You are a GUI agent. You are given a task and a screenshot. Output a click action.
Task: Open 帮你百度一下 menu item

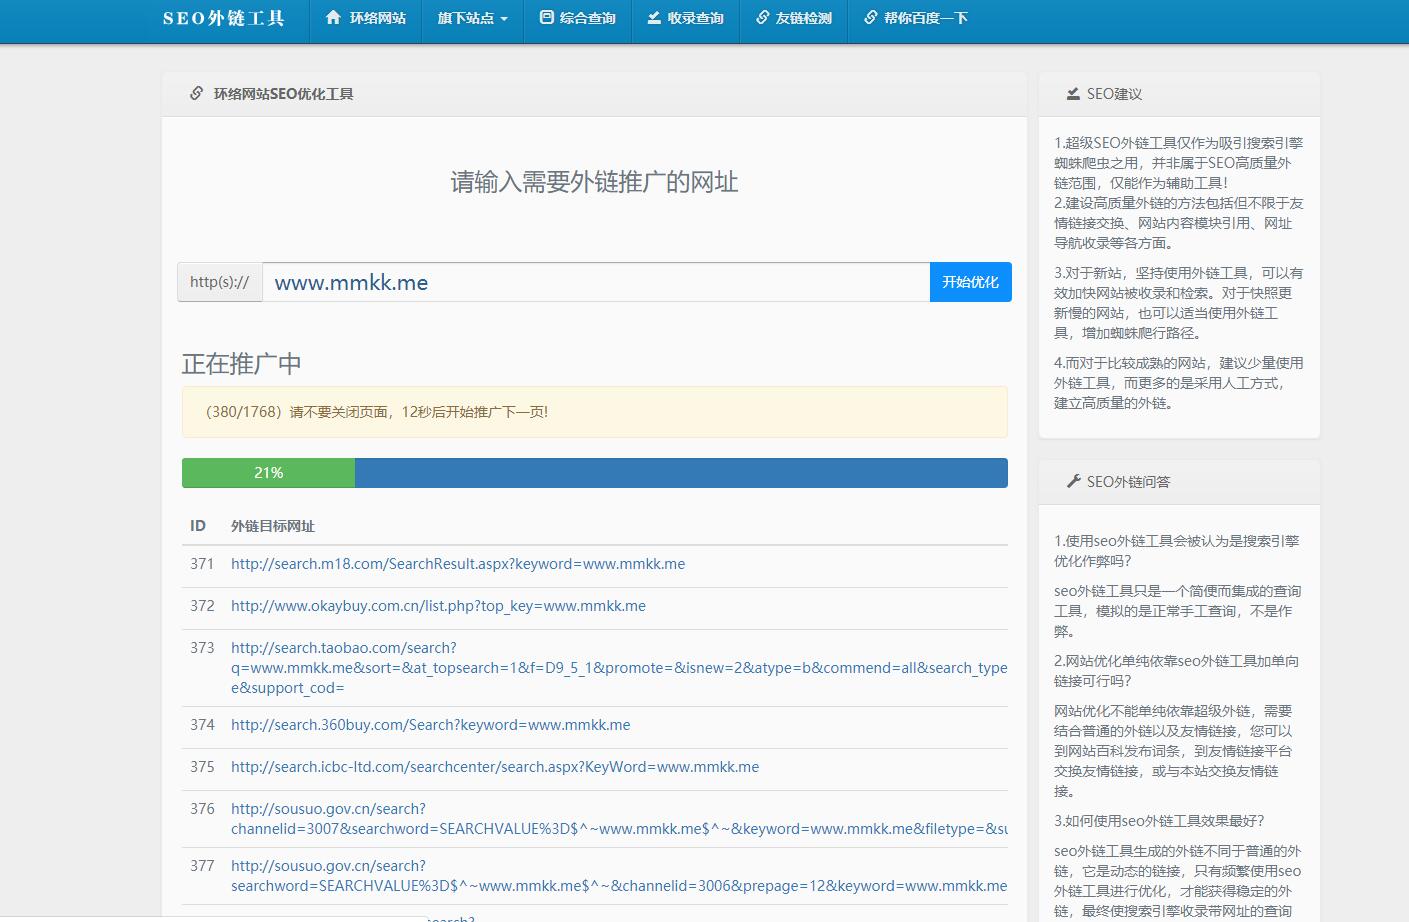coord(916,18)
